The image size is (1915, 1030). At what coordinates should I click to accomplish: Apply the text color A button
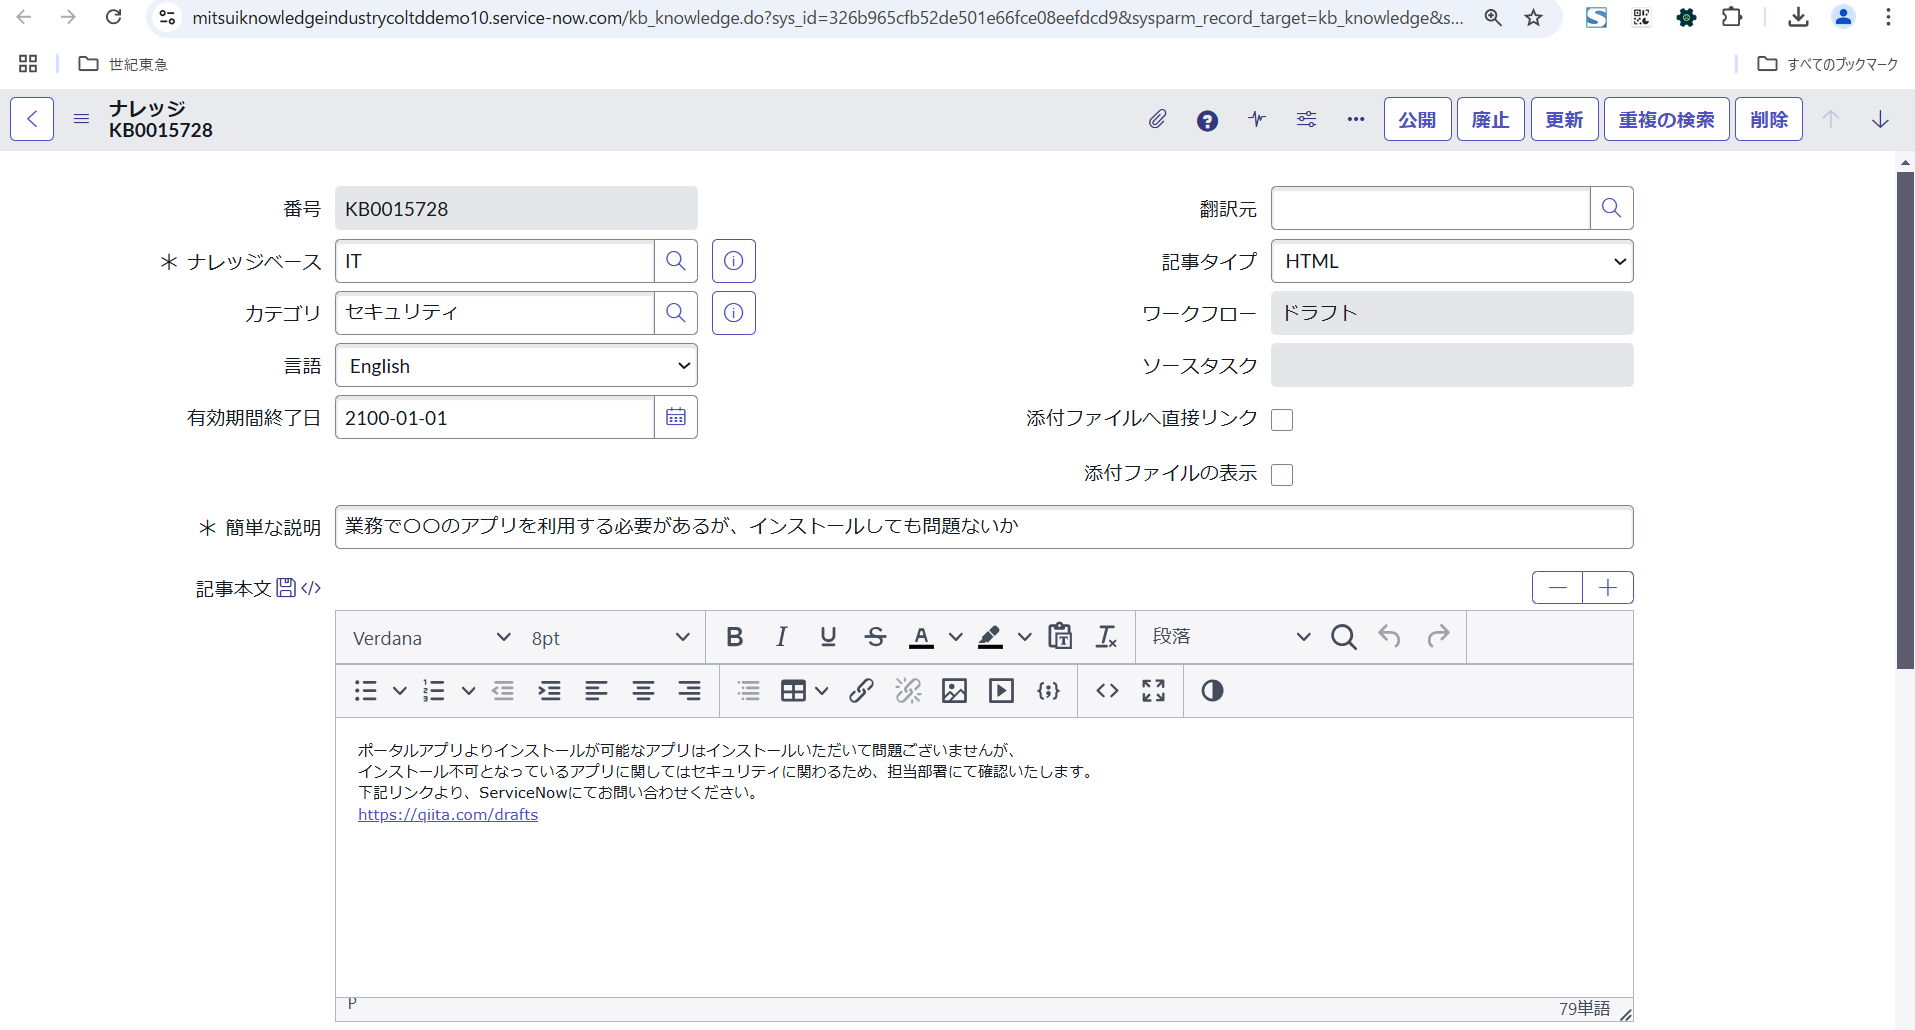[921, 637]
